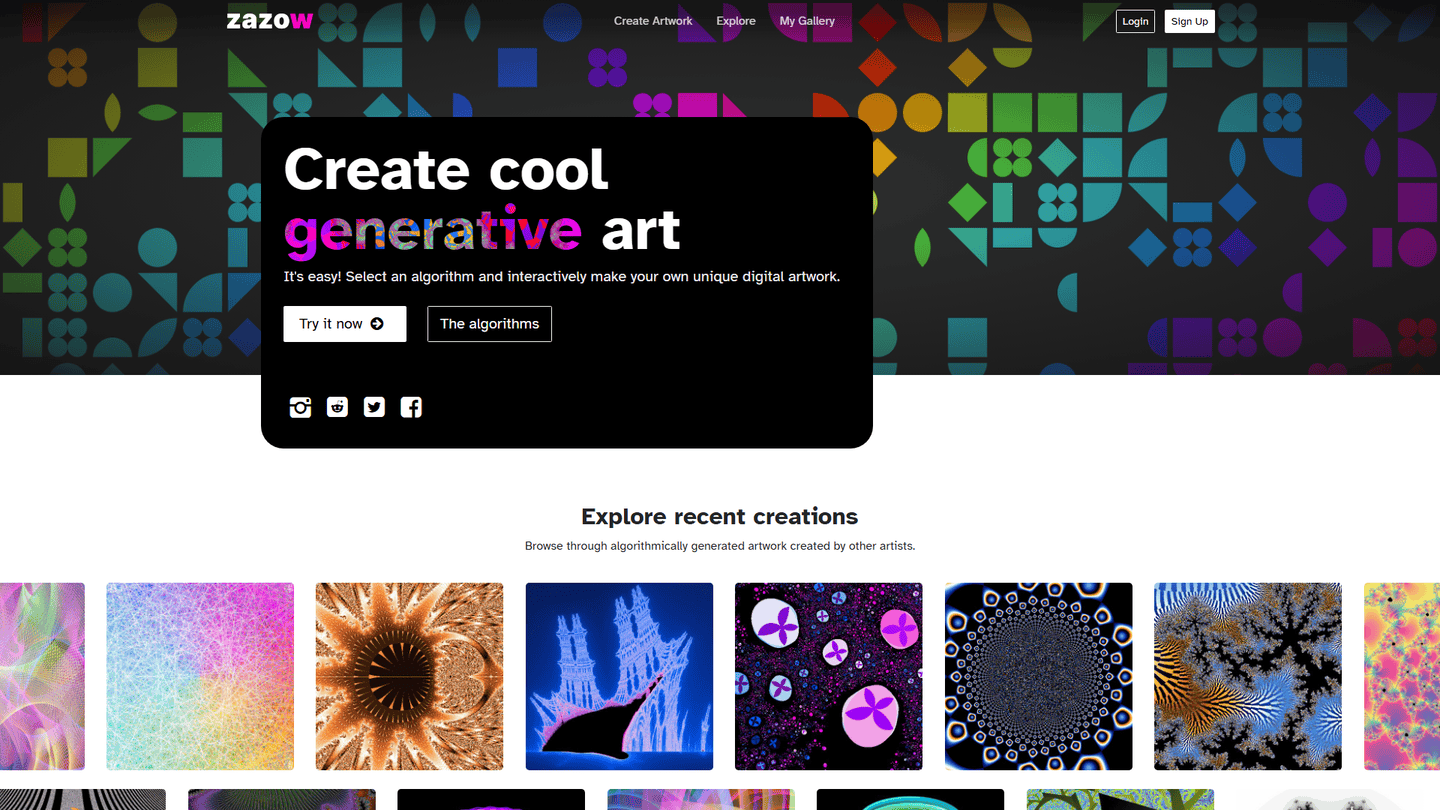Open the pastel rainbow line-web artwork
This screenshot has width=1440, height=810.
[x=200, y=676]
